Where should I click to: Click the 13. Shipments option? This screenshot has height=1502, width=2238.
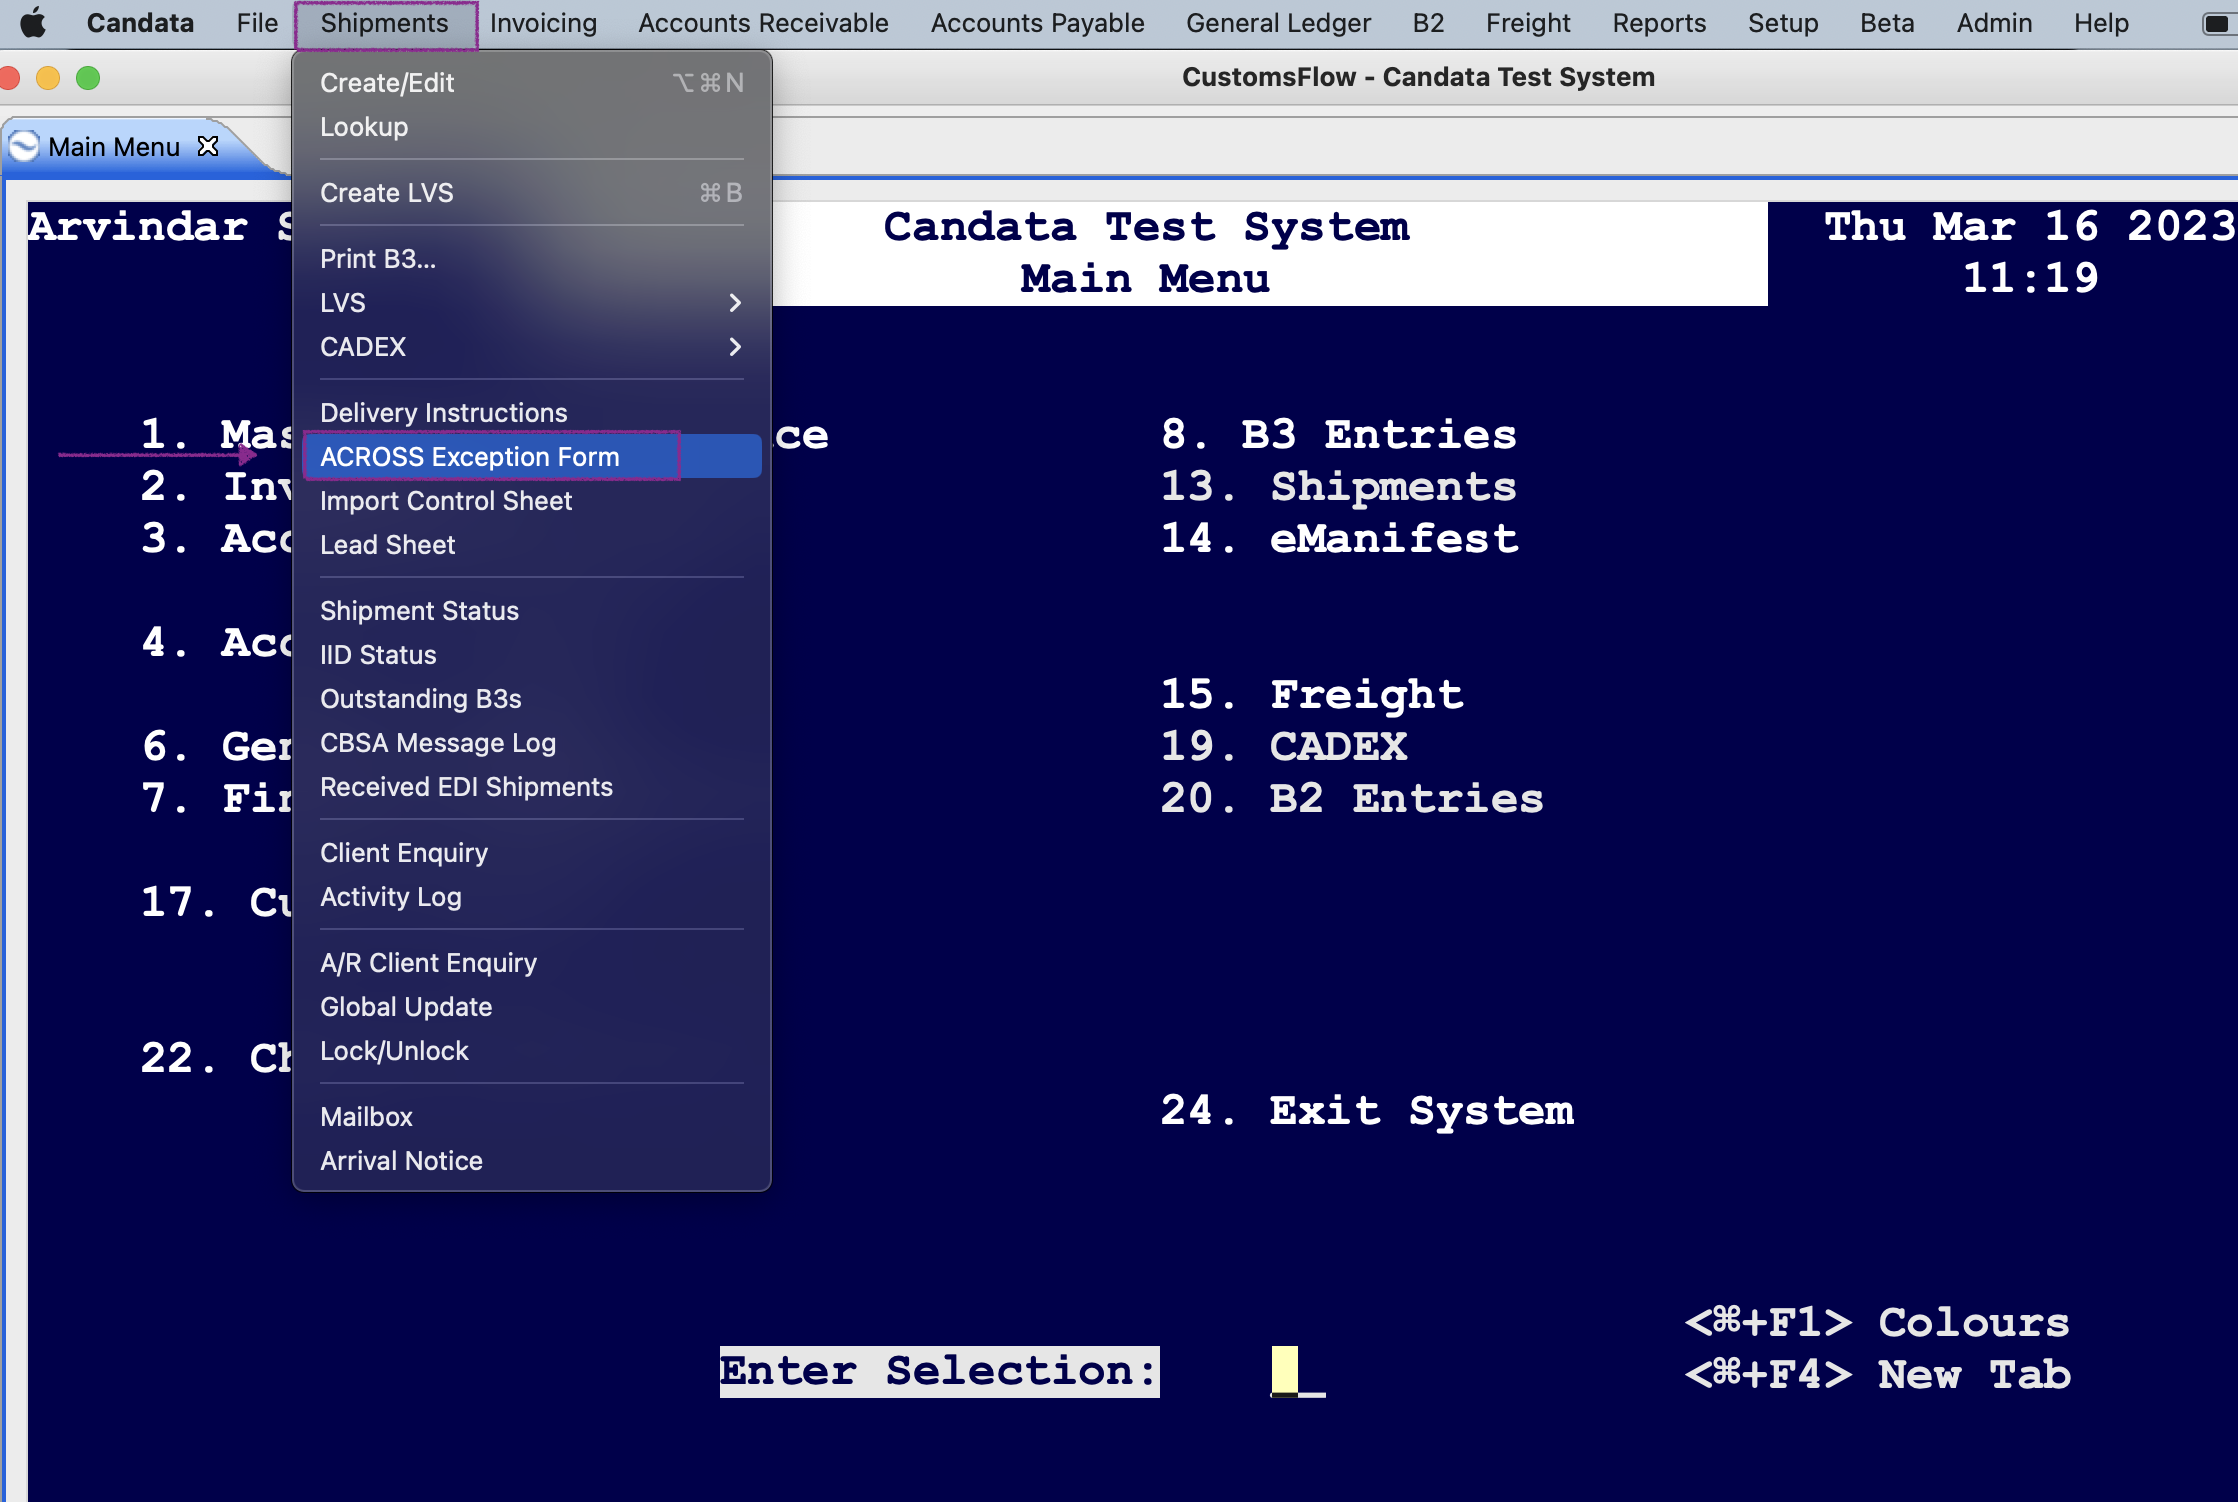pyautogui.click(x=1339, y=487)
